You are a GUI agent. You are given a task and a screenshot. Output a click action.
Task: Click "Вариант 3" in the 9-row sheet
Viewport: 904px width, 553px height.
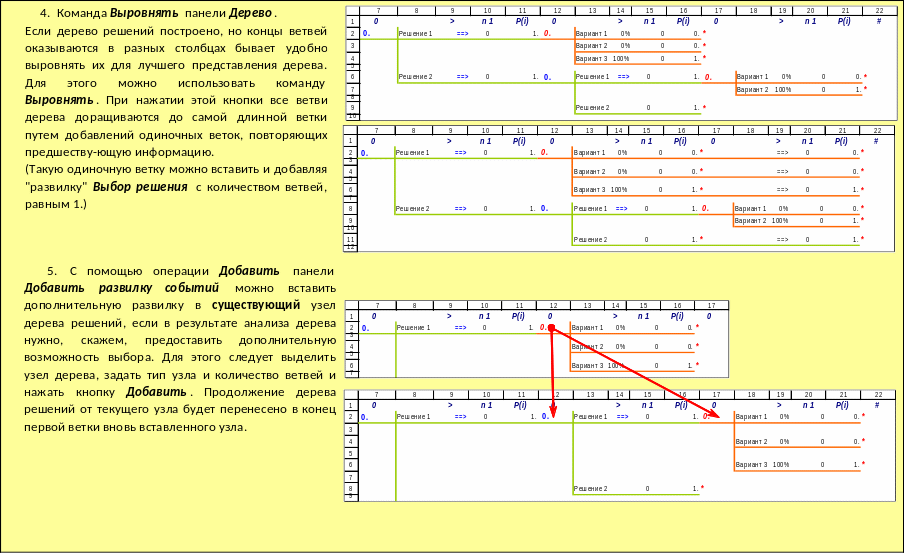point(751,465)
